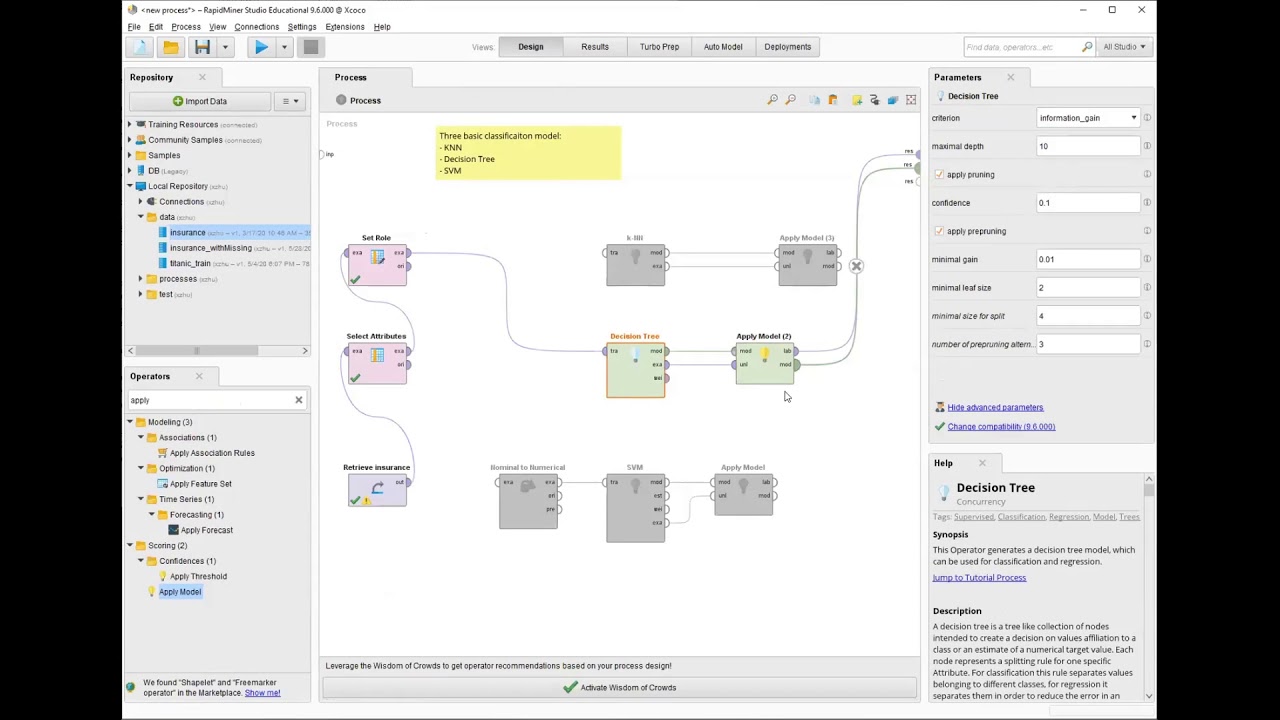Fit process to screen with resize icon

tap(911, 100)
